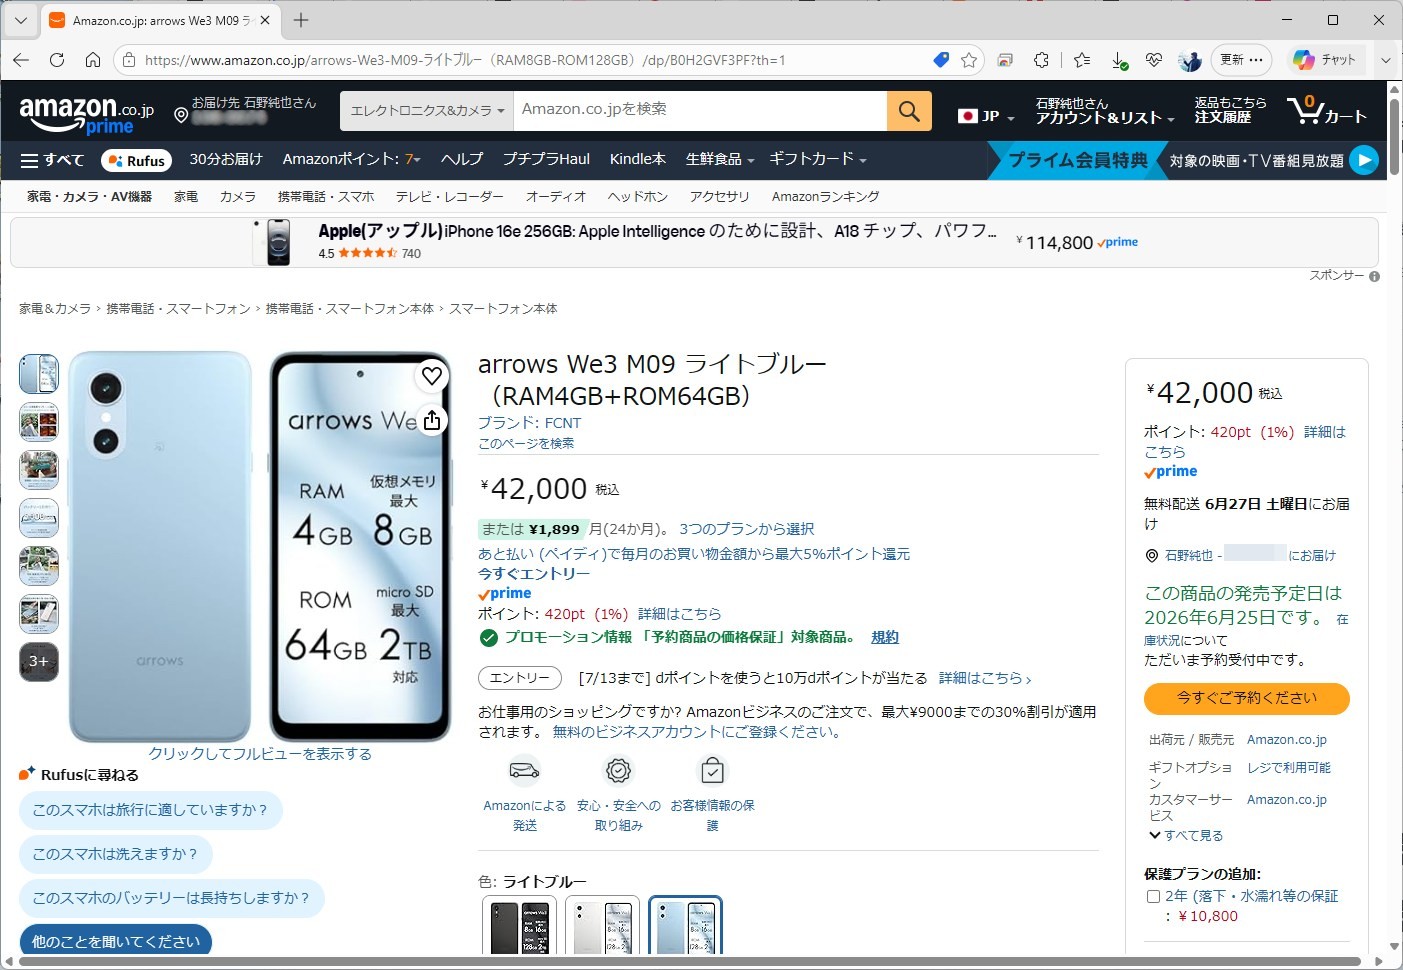Image resolution: width=1403 pixels, height=970 pixels.
Task: Open ブランド: FCNT link
Action: 530,423
